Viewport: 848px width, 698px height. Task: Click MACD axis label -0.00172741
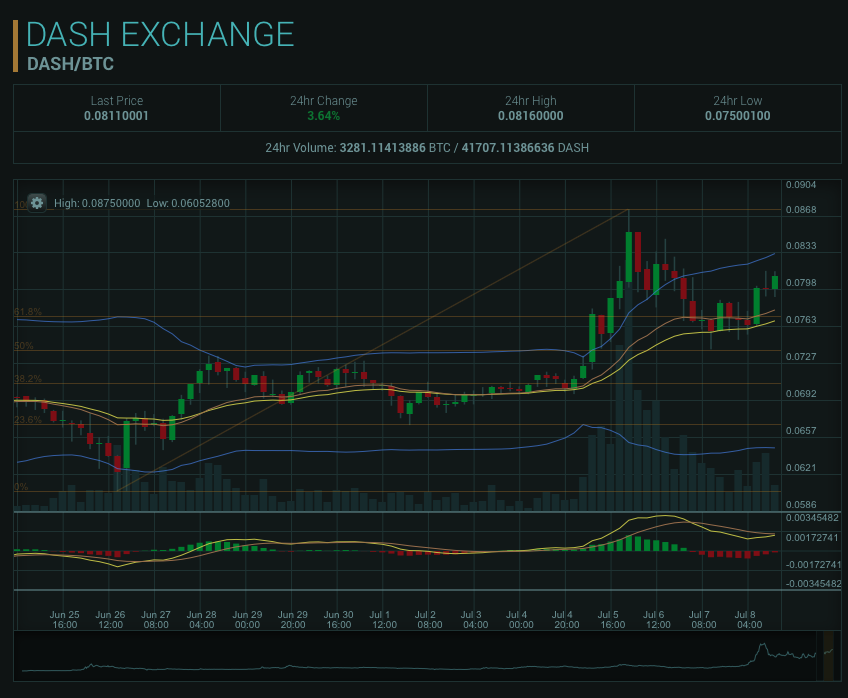[x=813, y=564]
